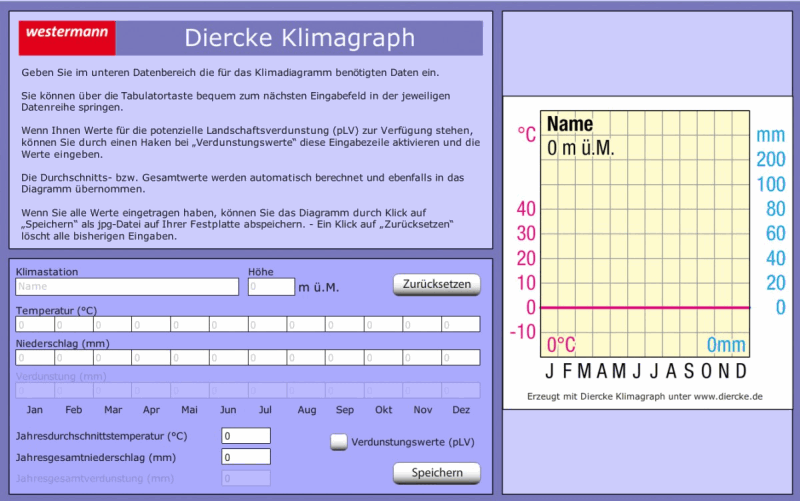Image resolution: width=800 pixels, height=501 pixels.
Task: Select the June Temperatur field
Action: [x=229, y=324]
